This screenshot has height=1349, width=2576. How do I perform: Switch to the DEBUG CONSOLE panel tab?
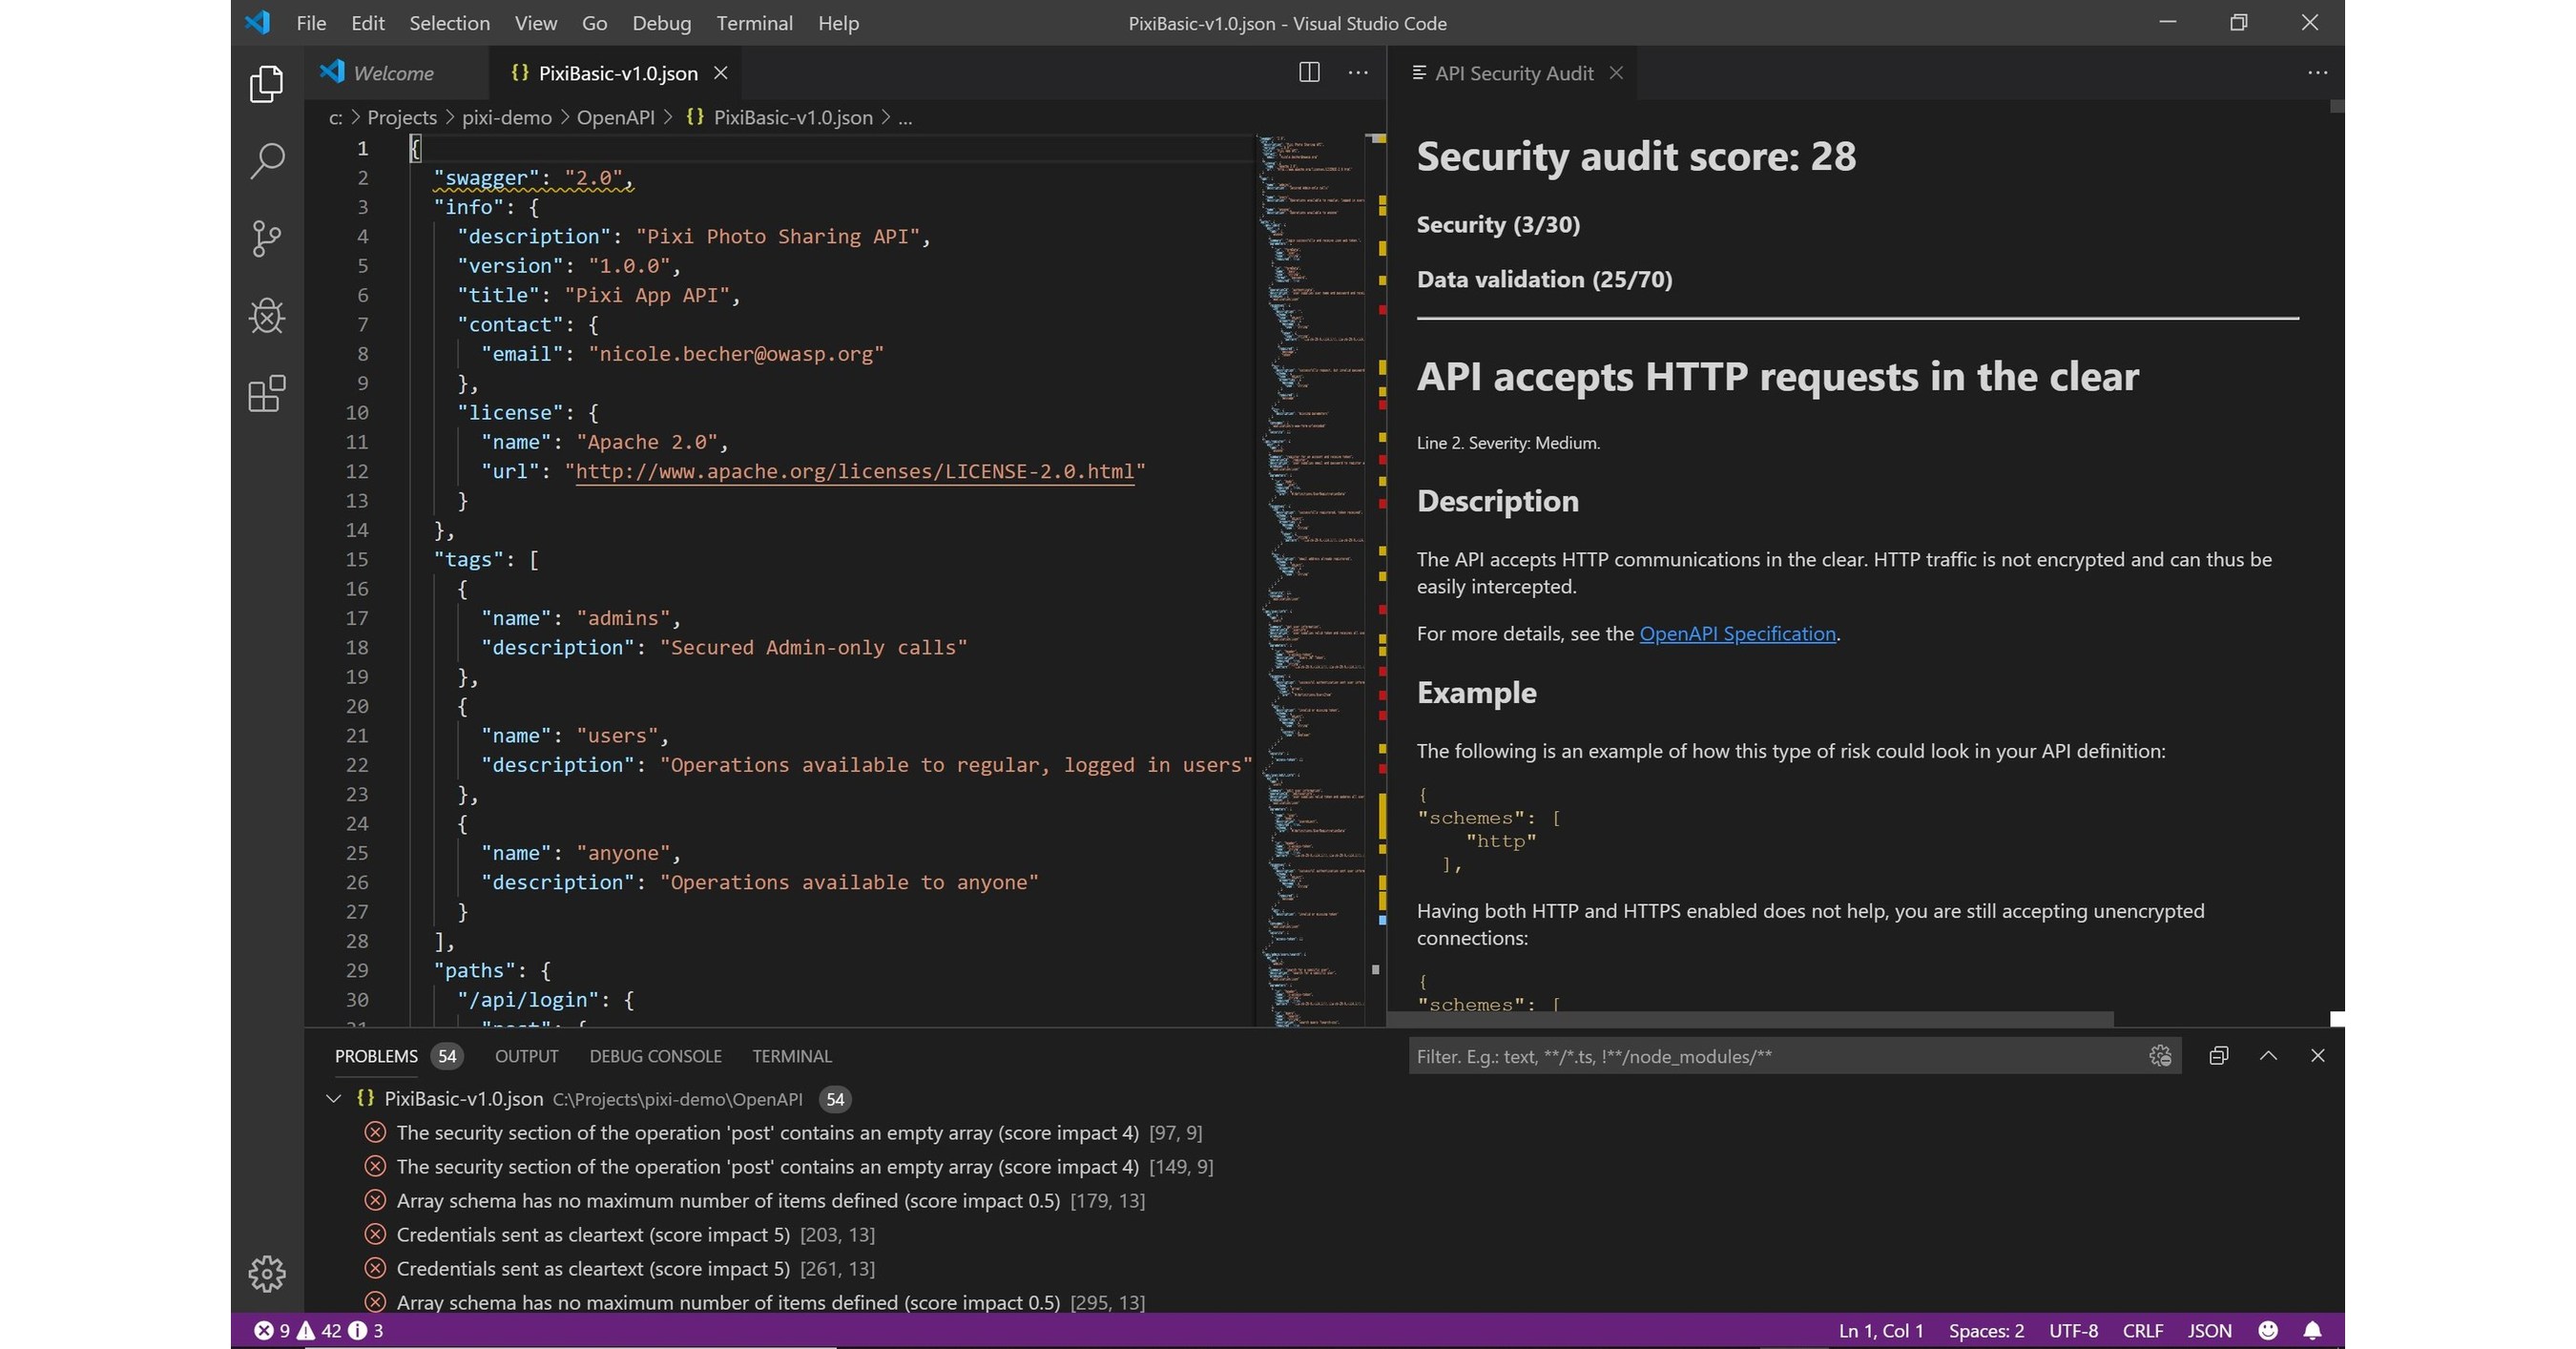[655, 1056]
